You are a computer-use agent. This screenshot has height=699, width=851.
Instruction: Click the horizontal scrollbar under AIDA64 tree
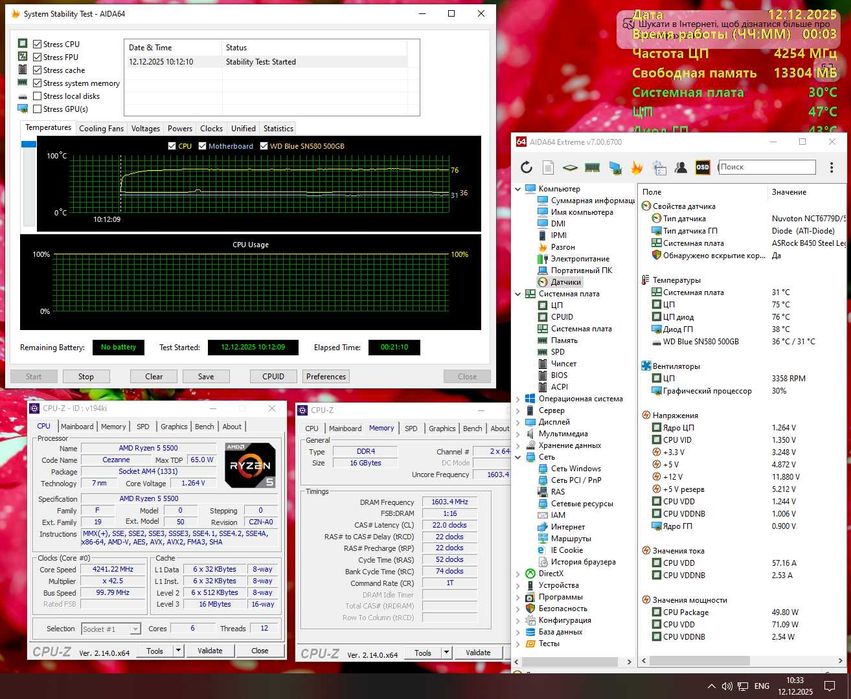click(x=572, y=662)
